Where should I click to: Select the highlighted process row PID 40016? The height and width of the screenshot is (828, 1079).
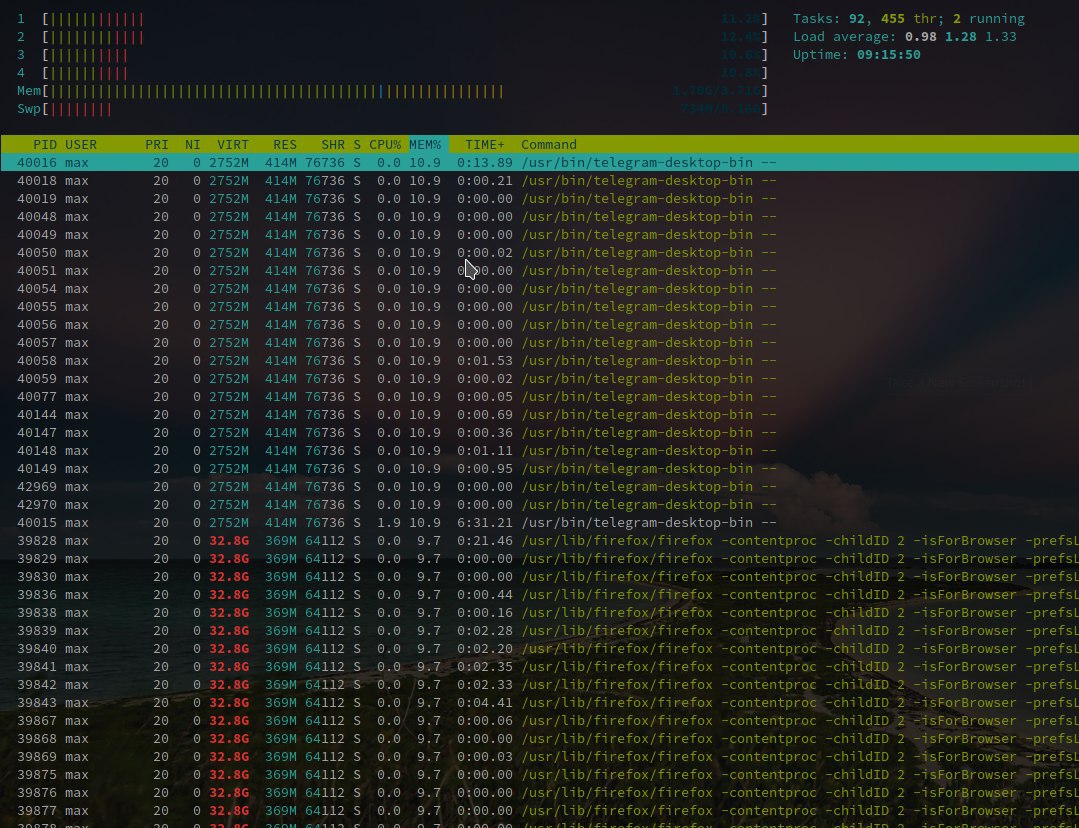pyautogui.click(x=540, y=162)
